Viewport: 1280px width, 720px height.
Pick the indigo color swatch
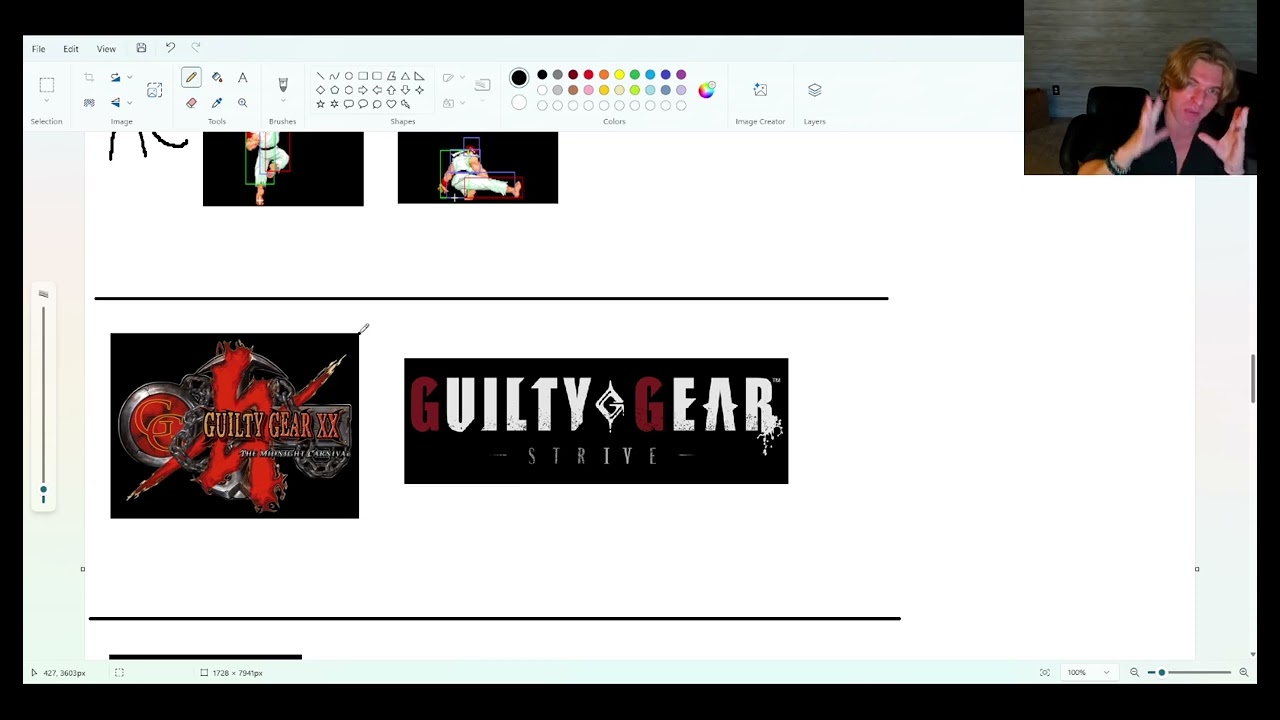[x=666, y=75]
